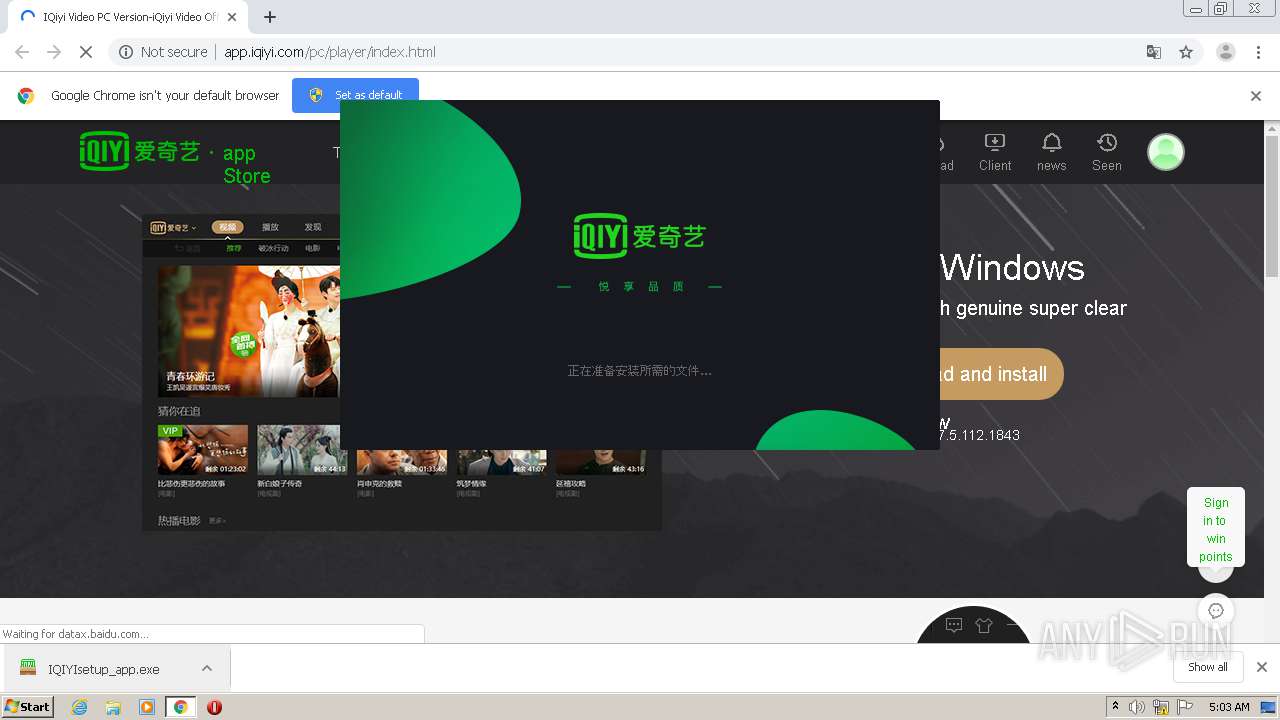Image resolution: width=1280 pixels, height=720 pixels.
Task: Click the Action Center flag tray icon
Action: tap(1185, 707)
